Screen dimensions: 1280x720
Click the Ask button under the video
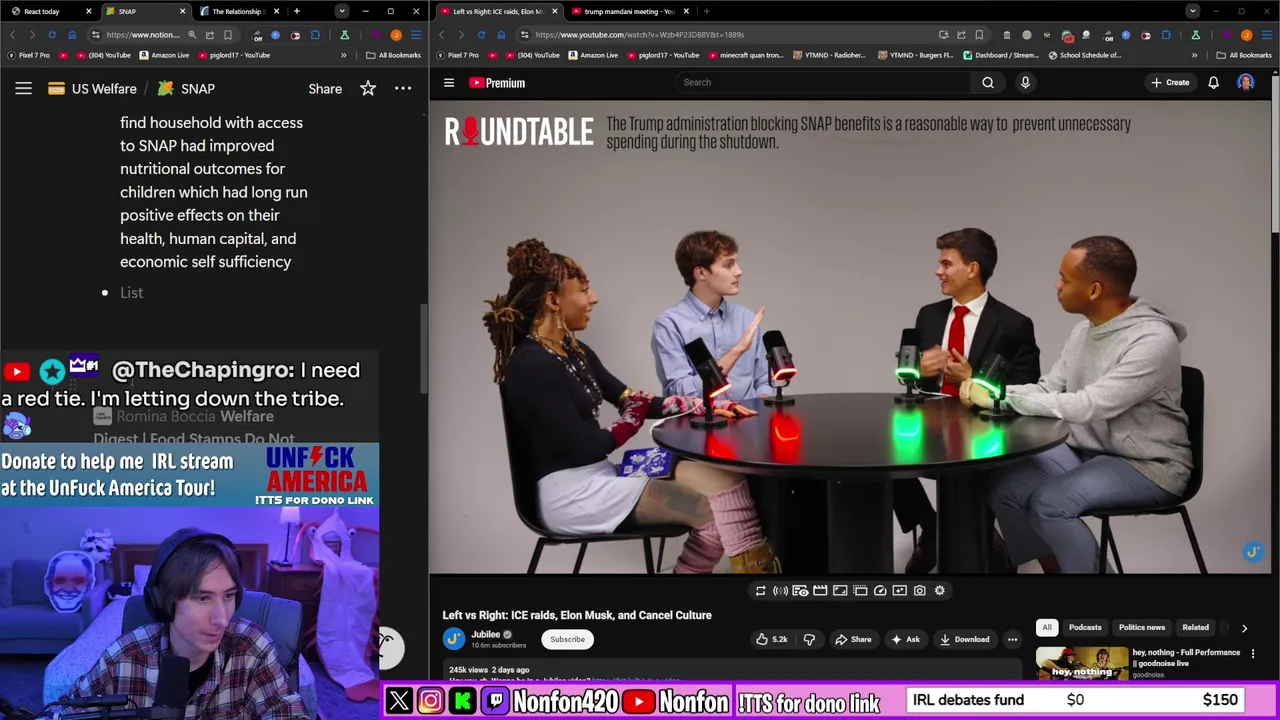pyautogui.click(x=905, y=639)
